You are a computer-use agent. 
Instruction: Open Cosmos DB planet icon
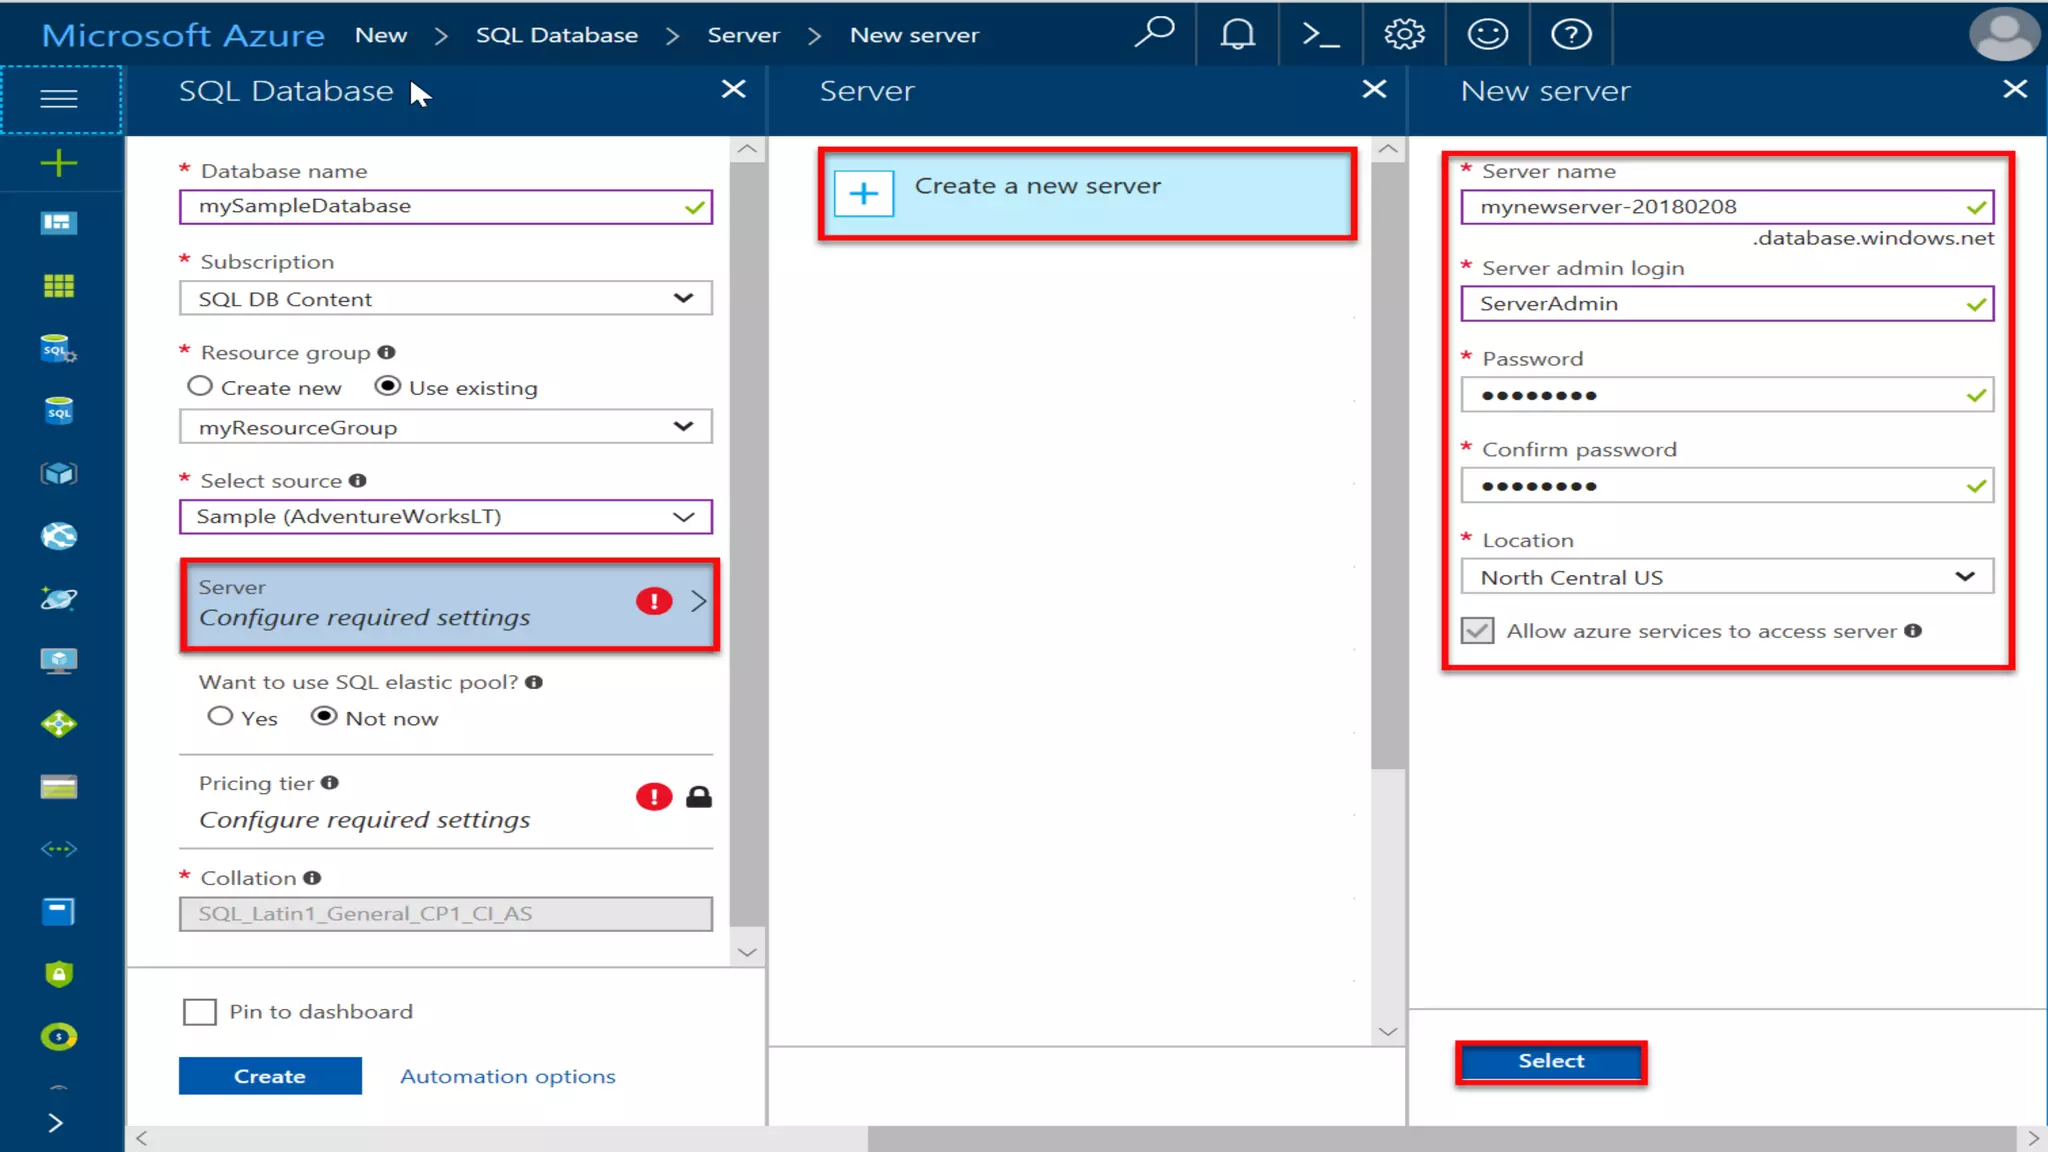pos(59,598)
